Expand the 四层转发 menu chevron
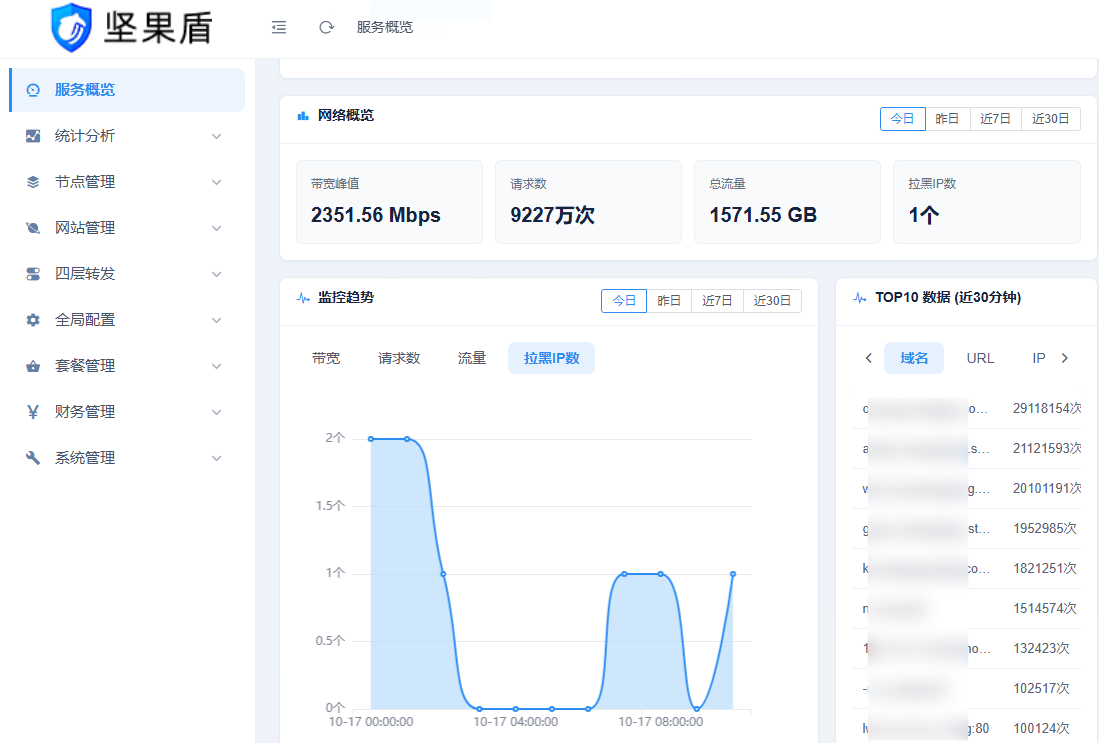This screenshot has width=1099, height=743. click(217, 274)
